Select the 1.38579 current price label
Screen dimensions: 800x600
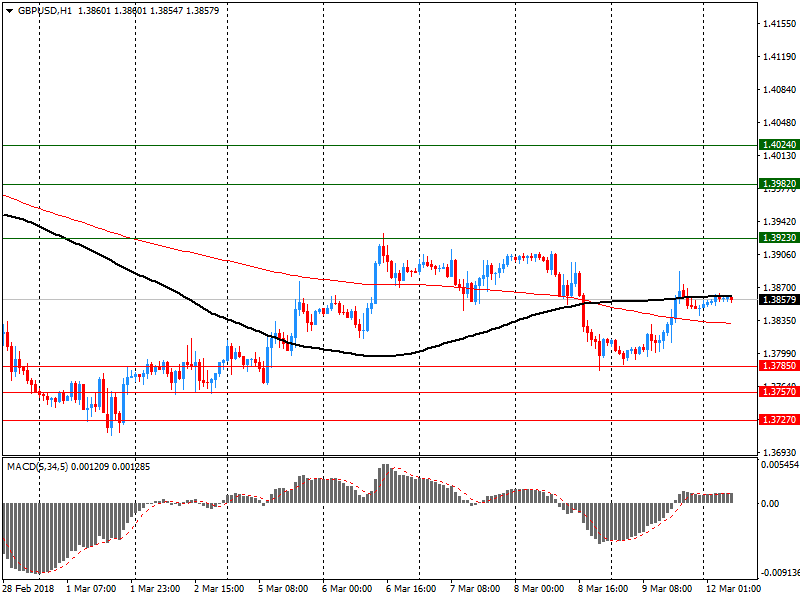(x=779, y=299)
